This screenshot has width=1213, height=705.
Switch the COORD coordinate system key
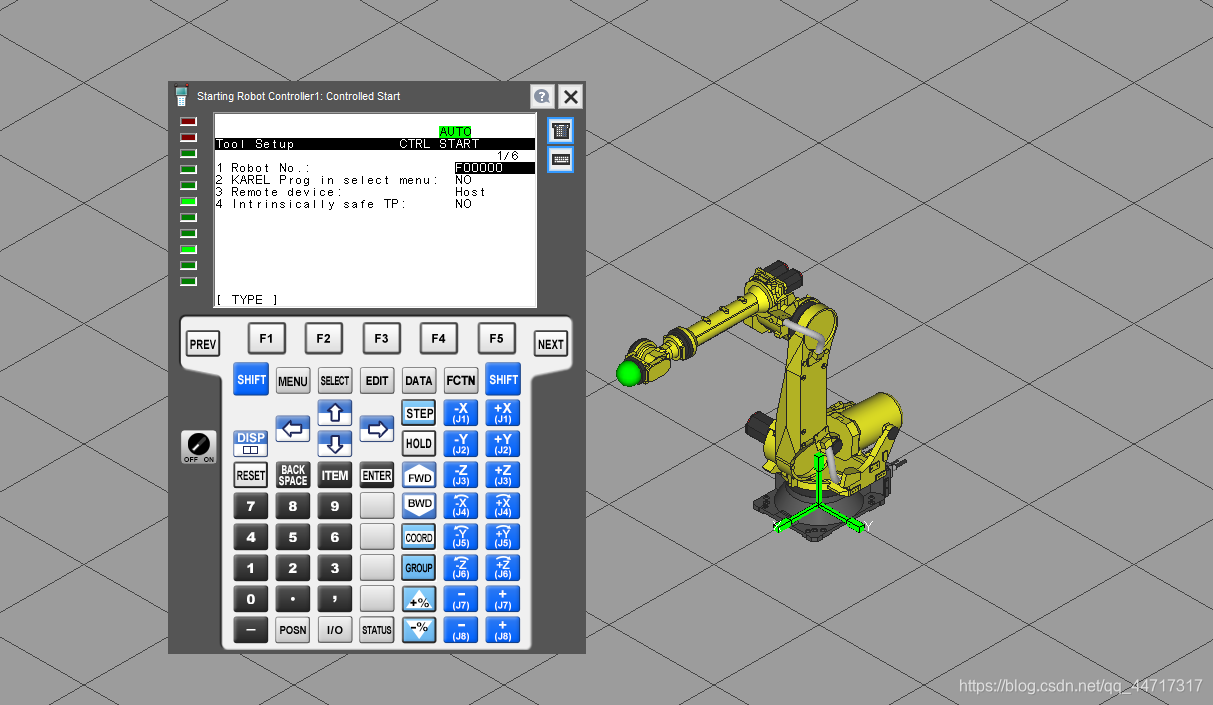click(x=419, y=537)
